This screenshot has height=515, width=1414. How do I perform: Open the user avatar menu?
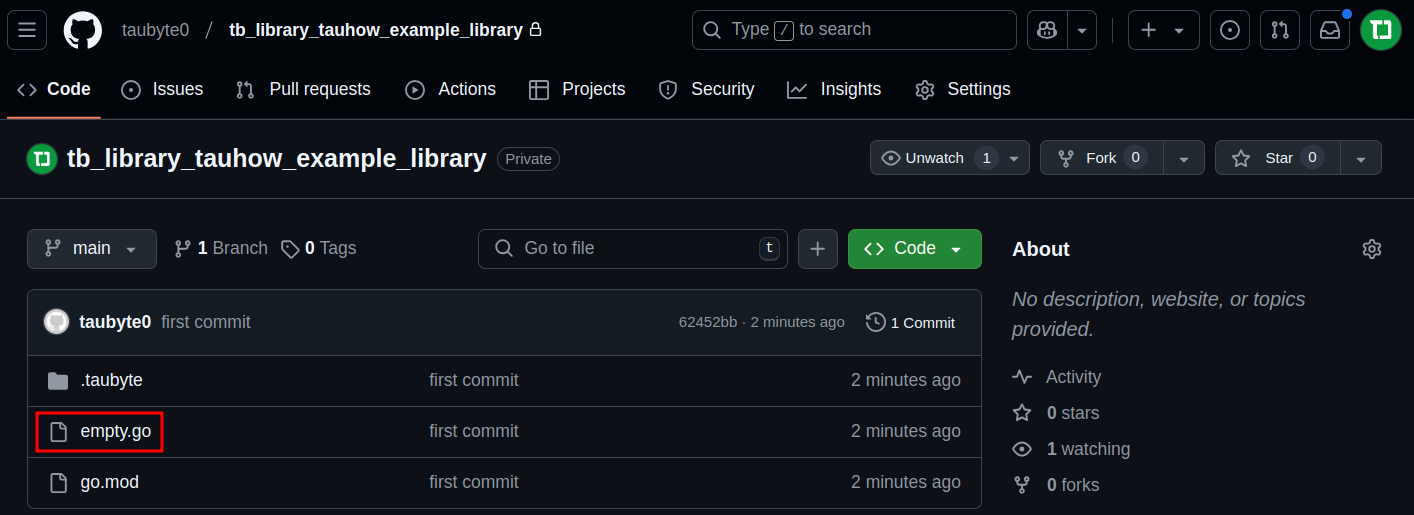pyautogui.click(x=1381, y=30)
